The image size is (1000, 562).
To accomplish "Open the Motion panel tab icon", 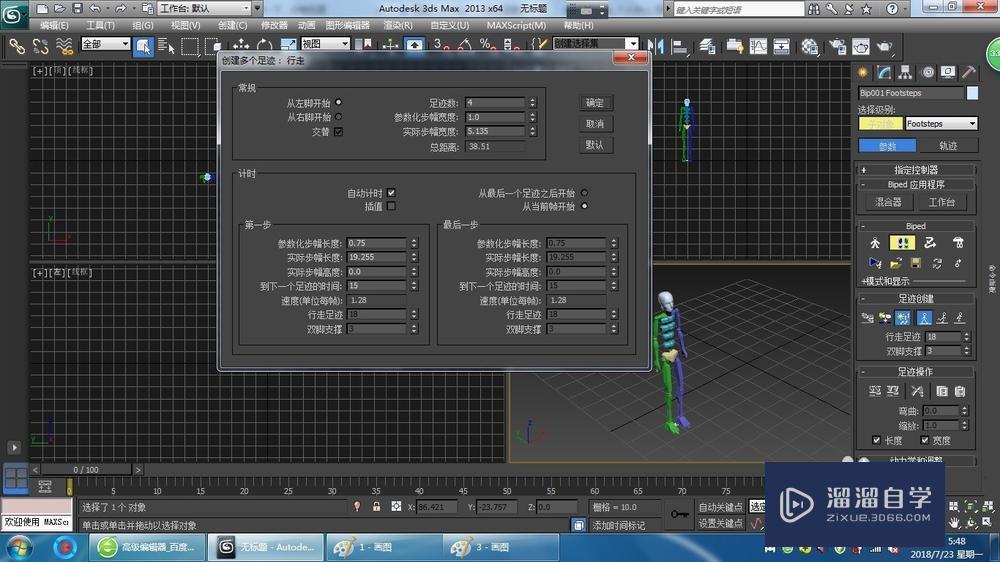I will point(928,72).
